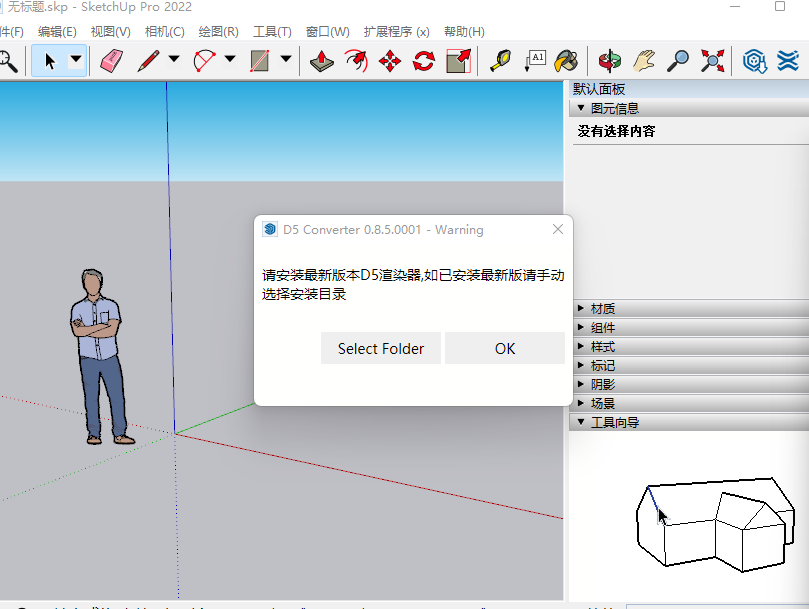809x609 pixels.
Task: Click the Zoom Extents tool
Action: (x=712, y=61)
